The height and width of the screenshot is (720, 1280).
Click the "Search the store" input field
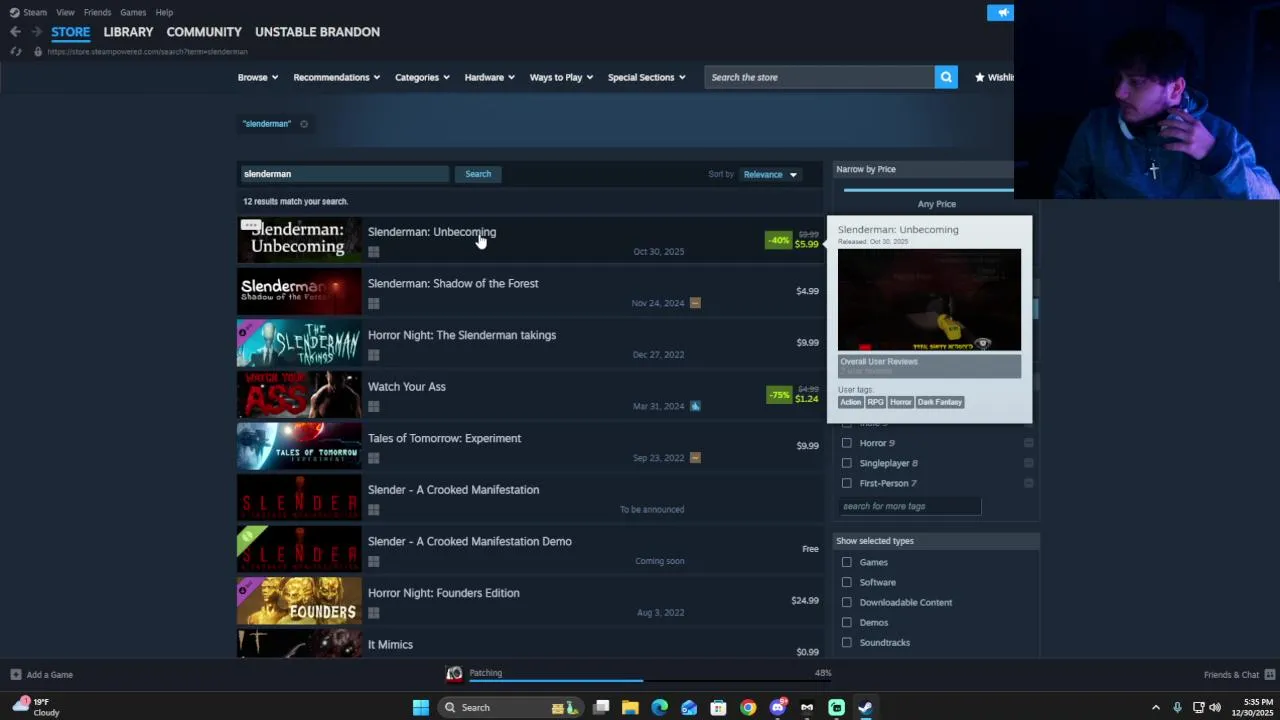point(819,77)
